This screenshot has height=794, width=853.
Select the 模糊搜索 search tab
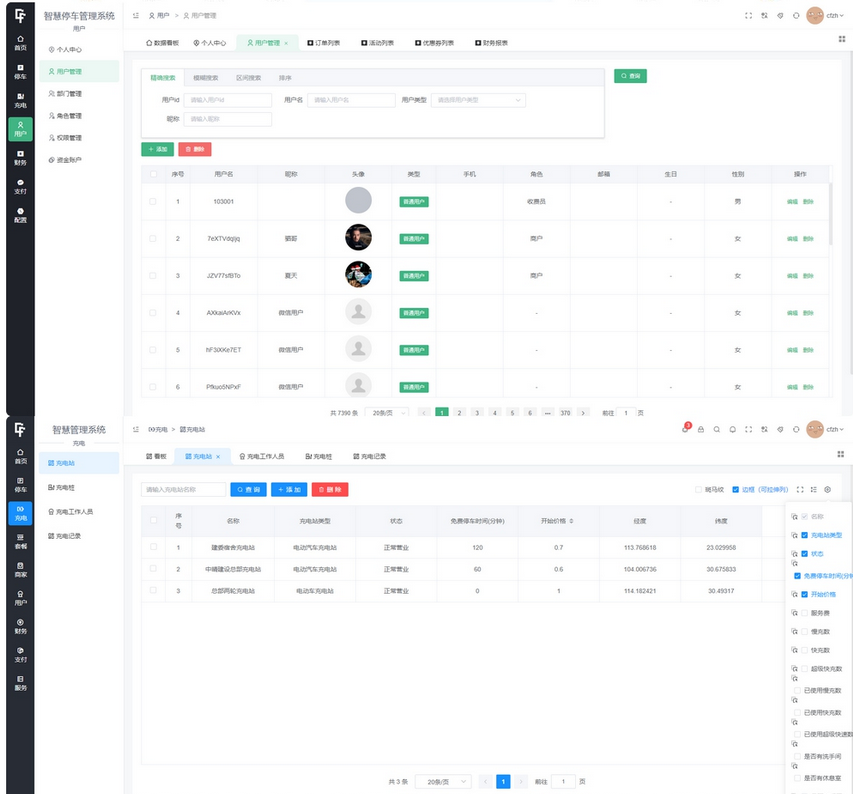click(x=206, y=77)
